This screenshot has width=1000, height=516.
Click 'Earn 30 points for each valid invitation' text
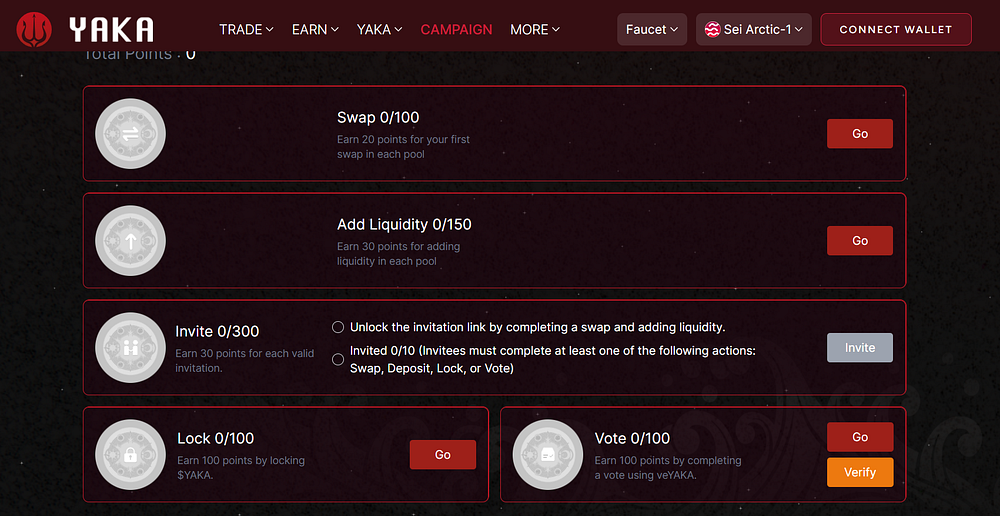[x=244, y=360]
